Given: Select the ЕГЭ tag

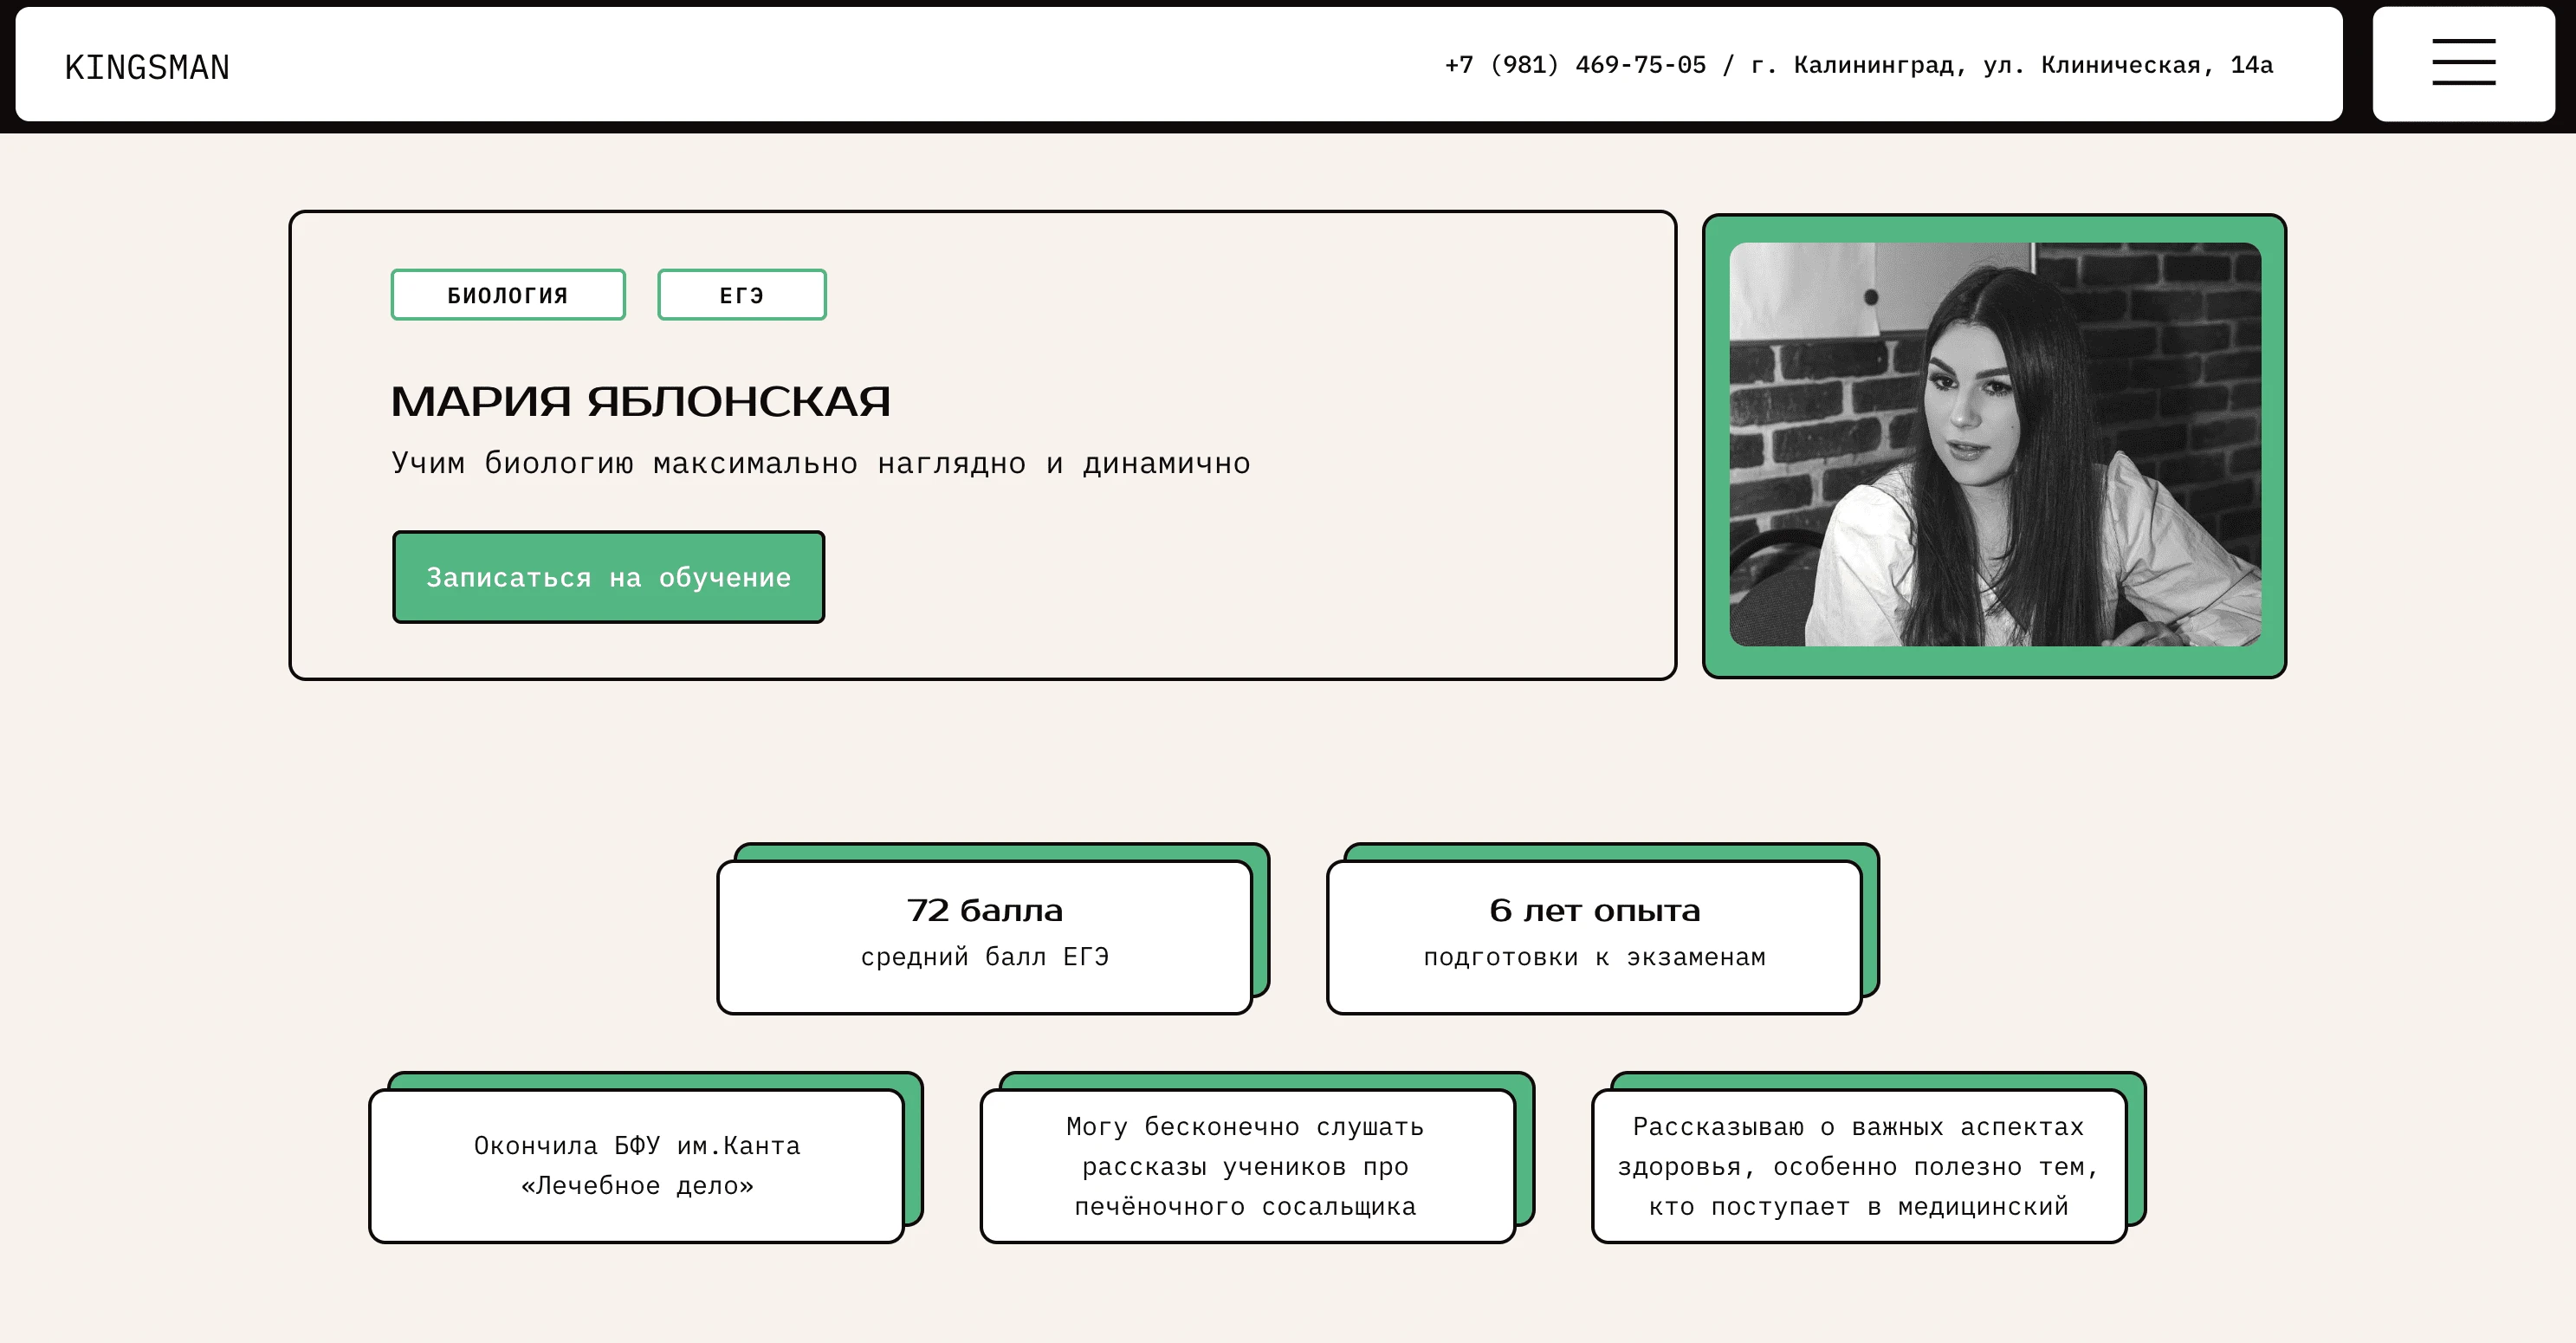Looking at the screenshot, I should pyautogui.click(x=742, y=295).
